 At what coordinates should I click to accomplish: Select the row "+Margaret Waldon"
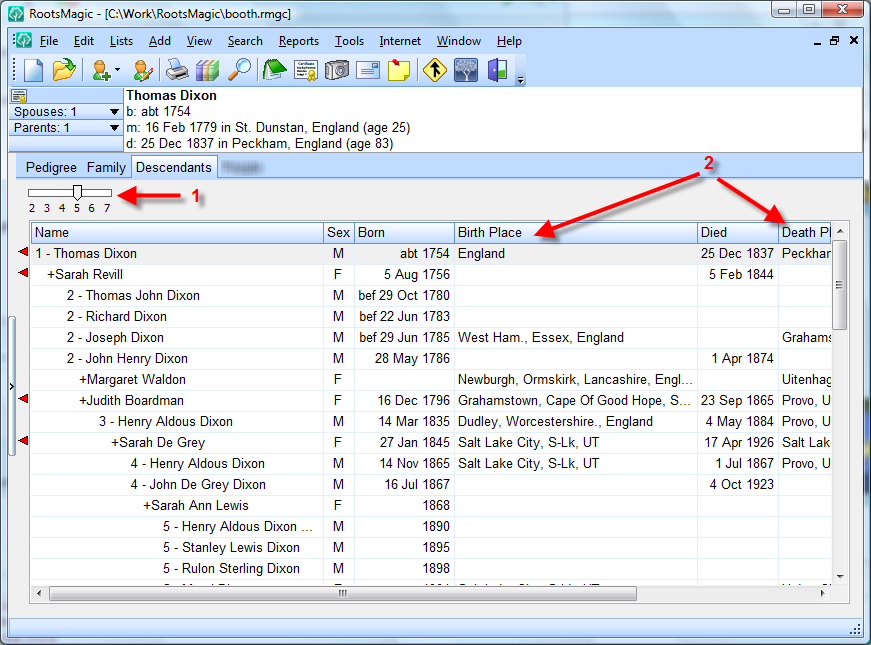431,380
